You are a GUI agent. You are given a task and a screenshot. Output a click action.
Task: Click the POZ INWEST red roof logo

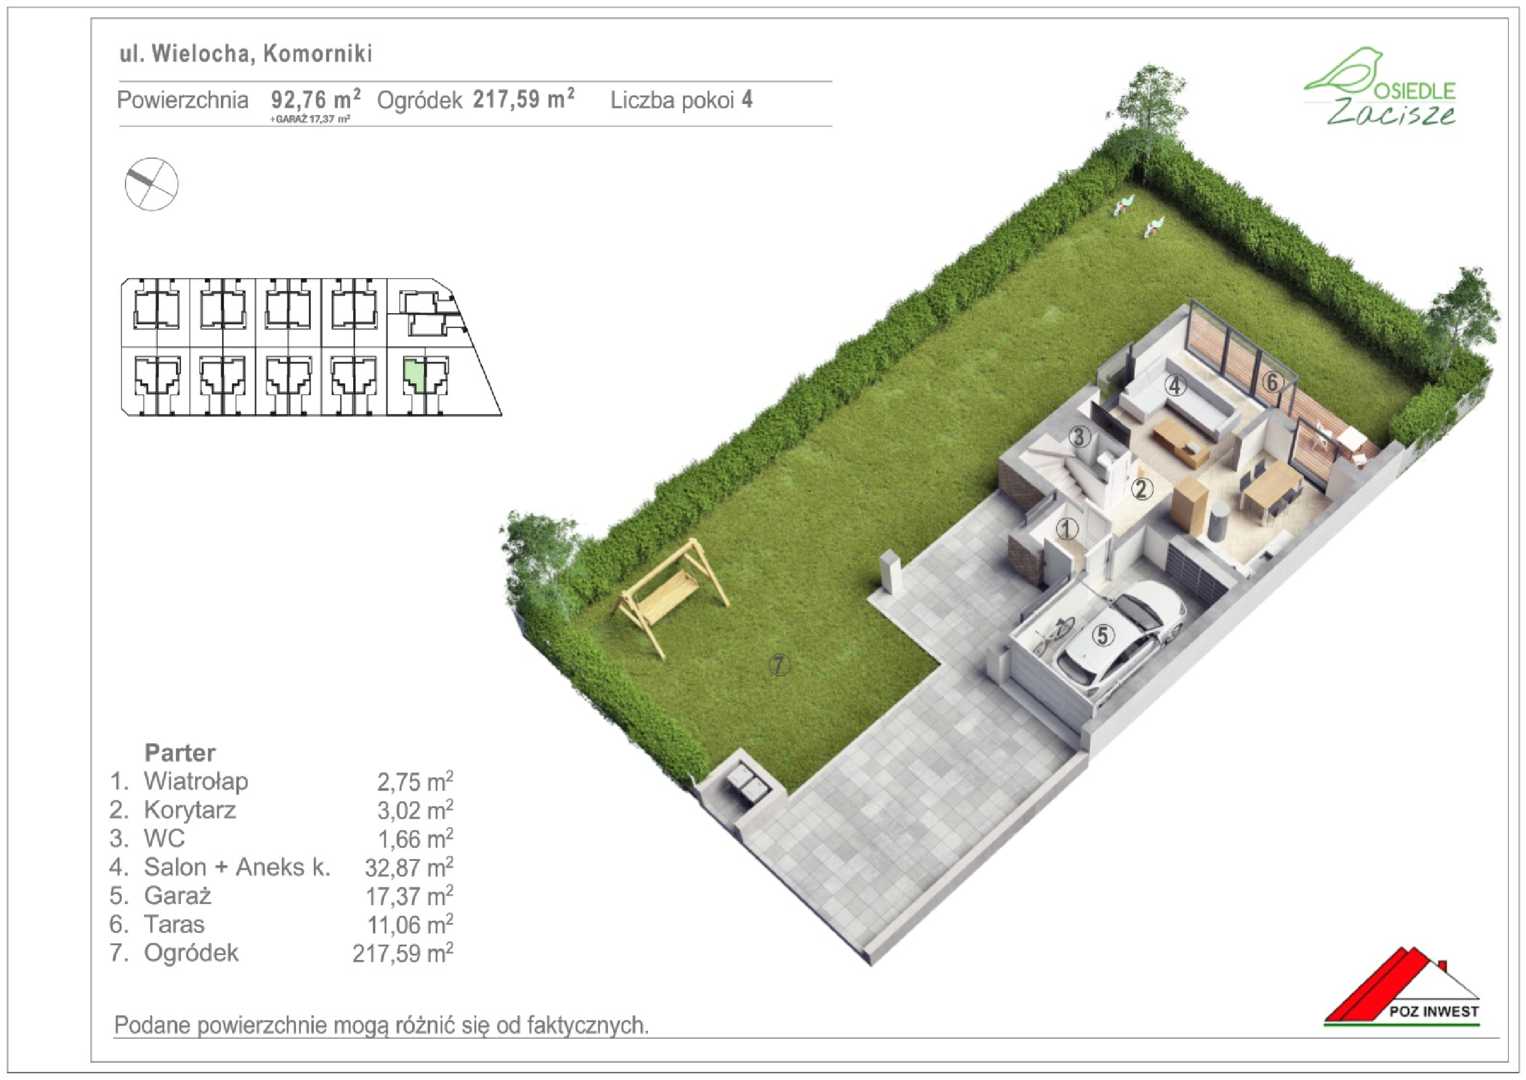[x=1402, y=987]
